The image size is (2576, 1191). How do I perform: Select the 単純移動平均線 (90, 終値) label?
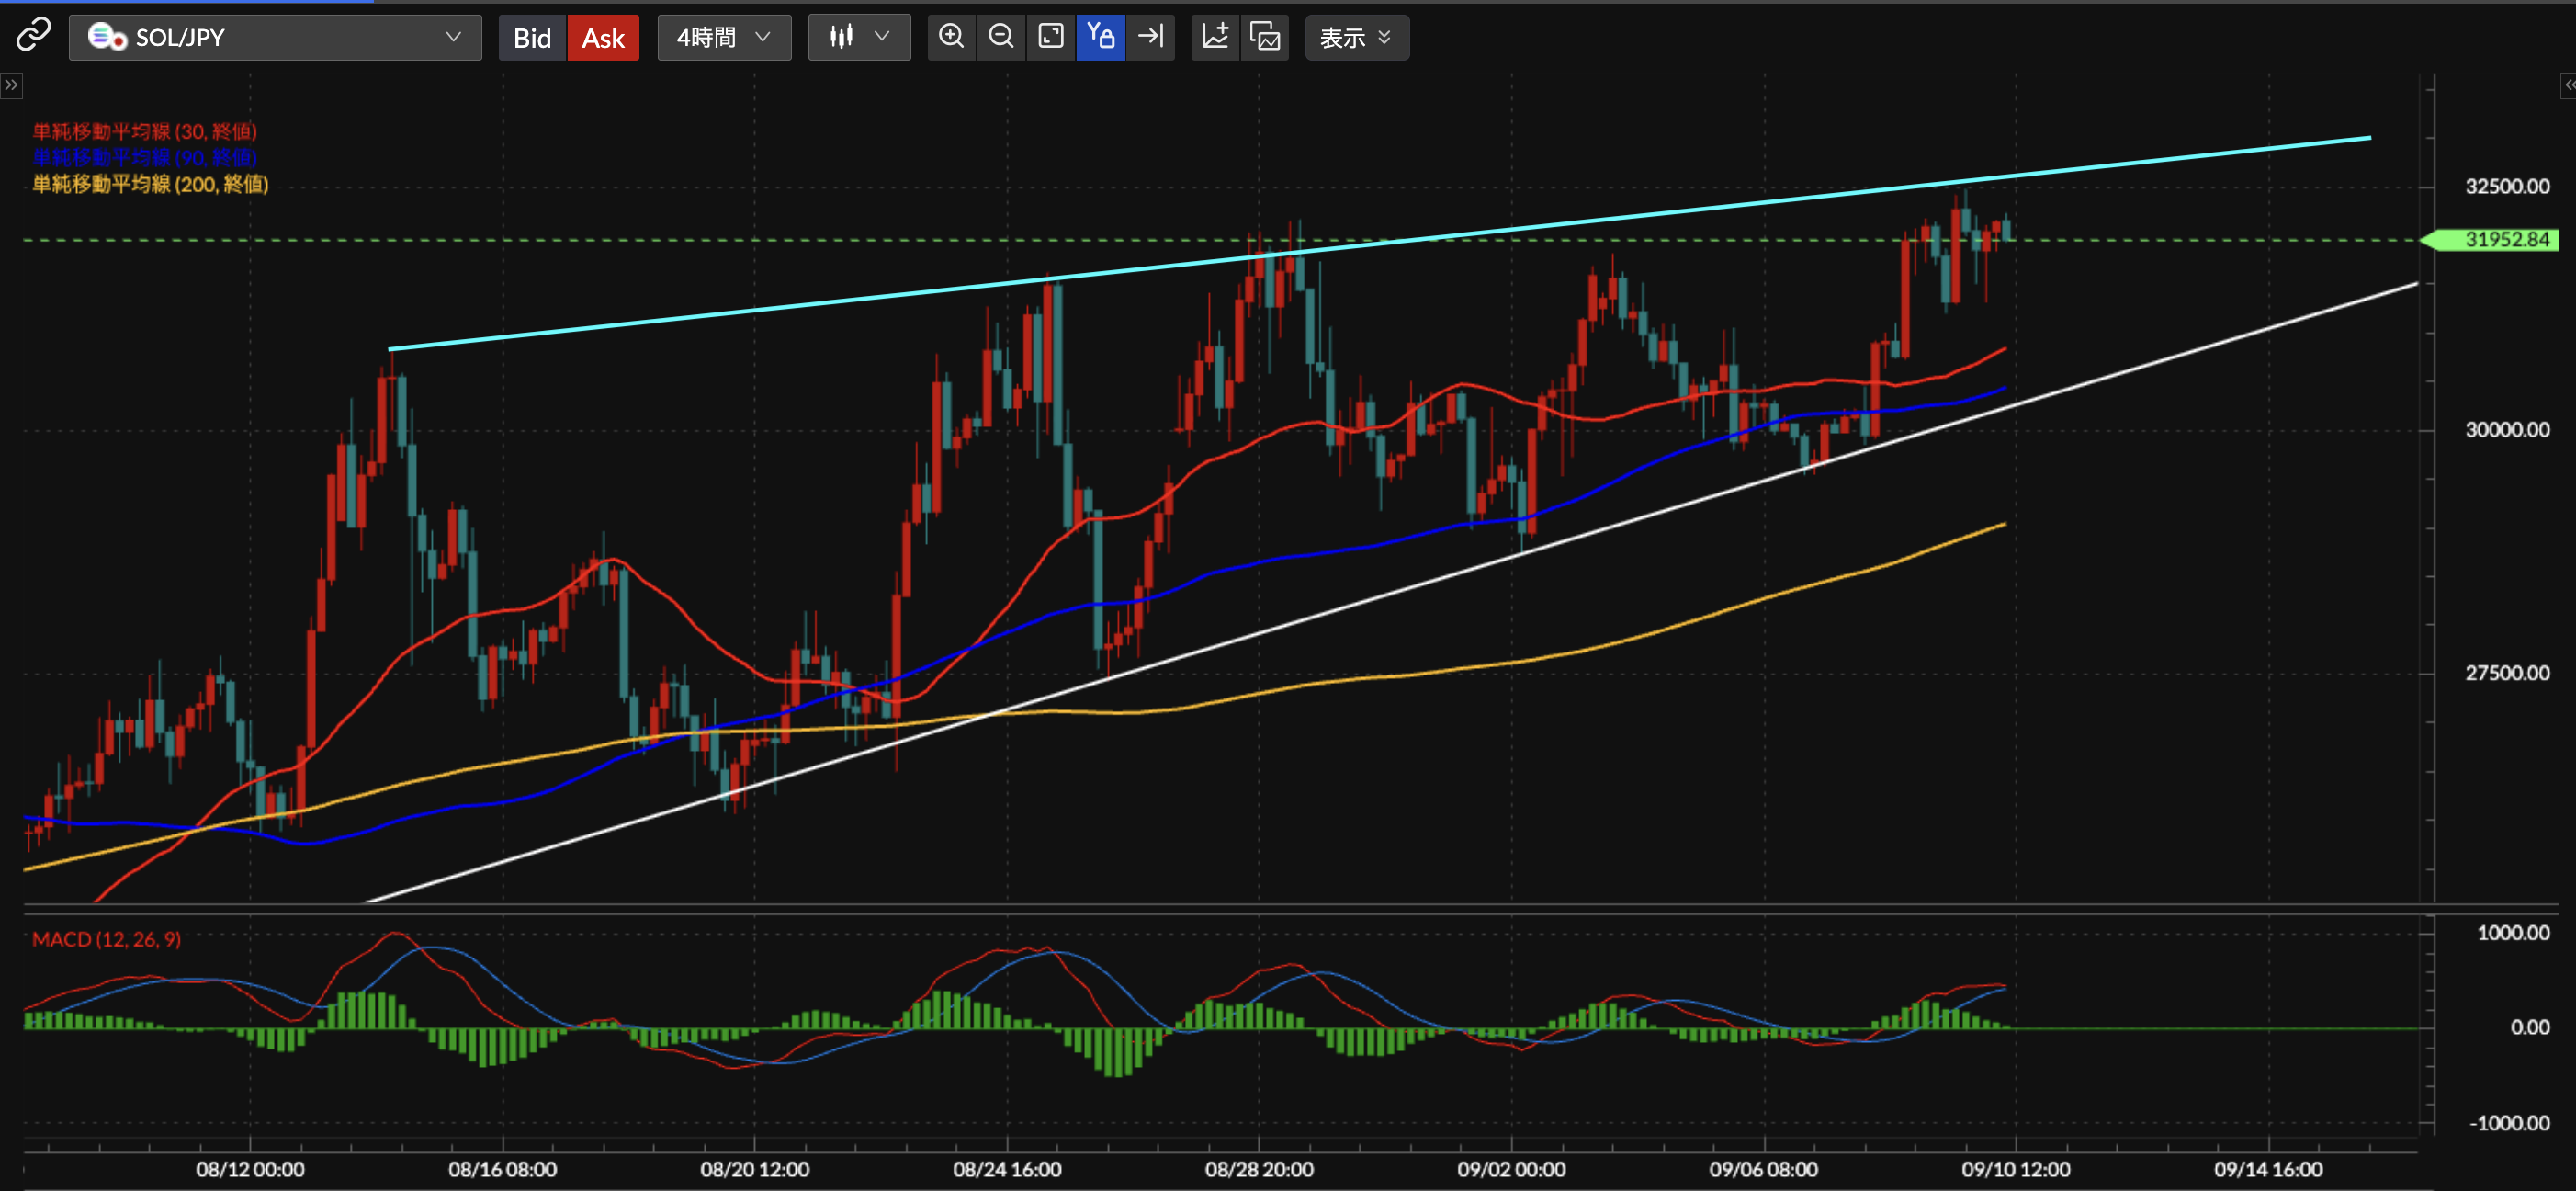(x=145, y=157)
